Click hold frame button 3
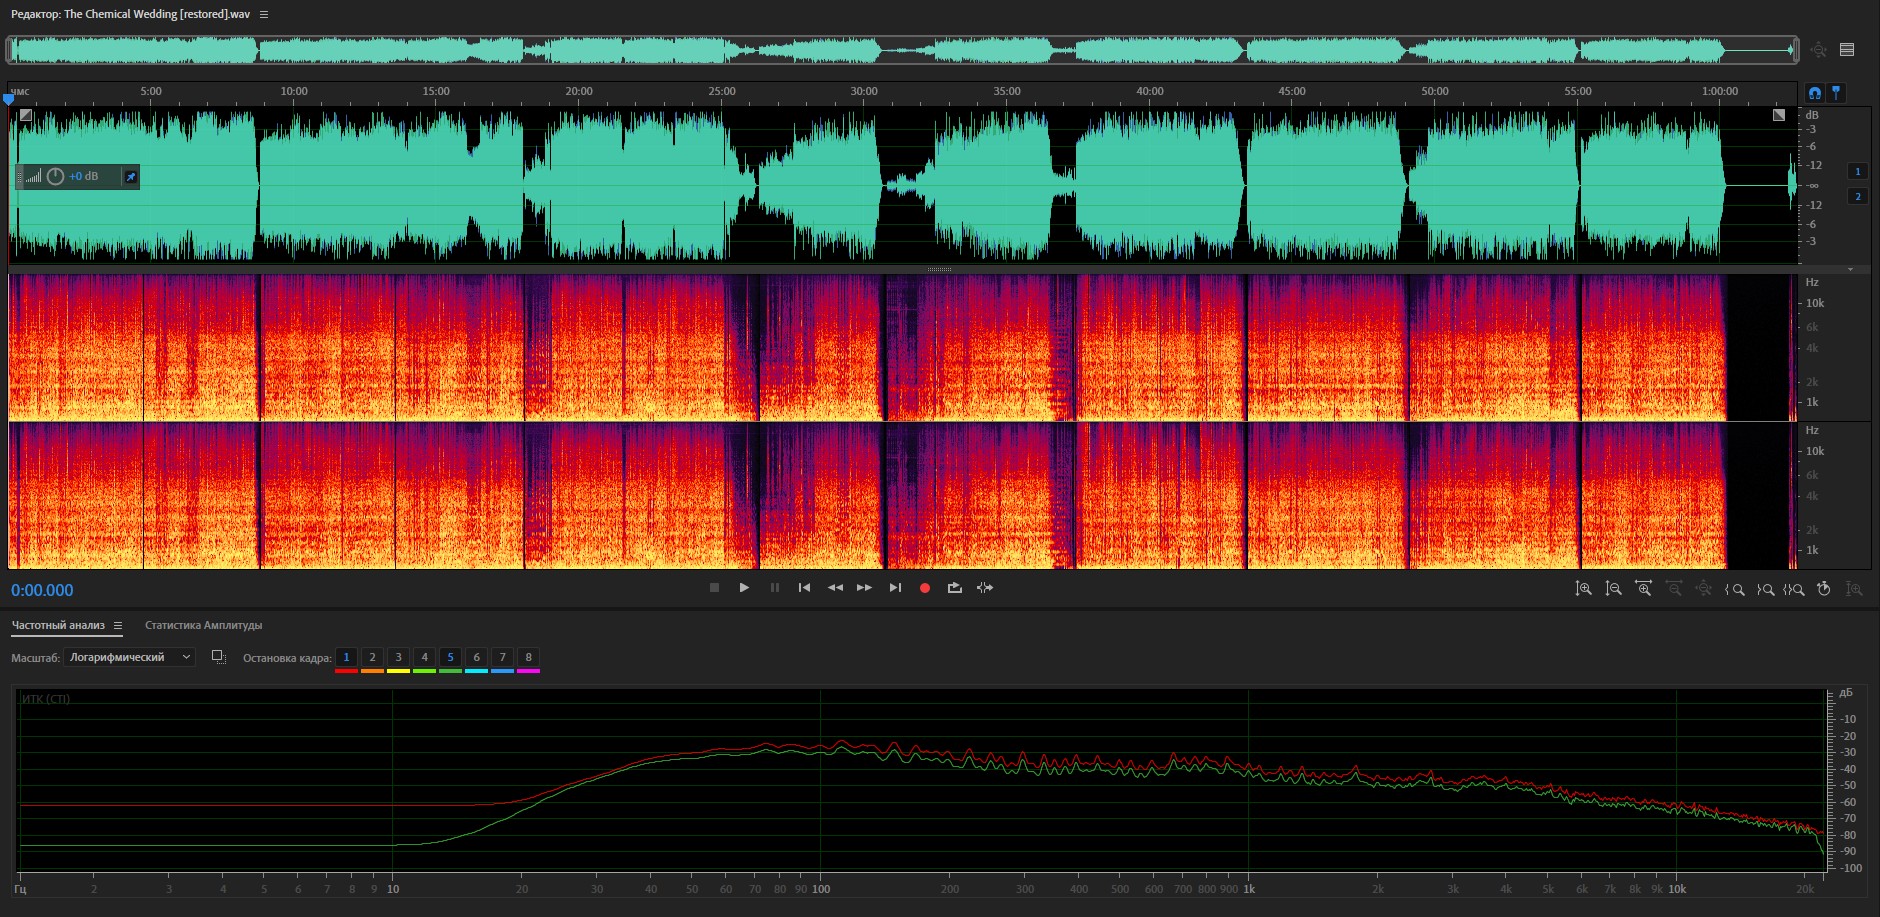This screenshot has width=1880, height=917. [398, 657]
